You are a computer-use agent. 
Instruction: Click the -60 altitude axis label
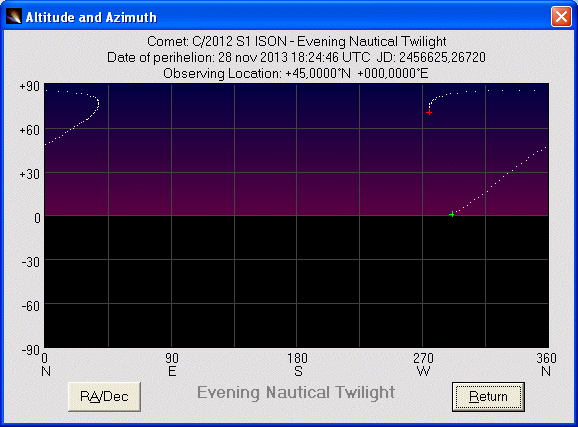point(31,306)
